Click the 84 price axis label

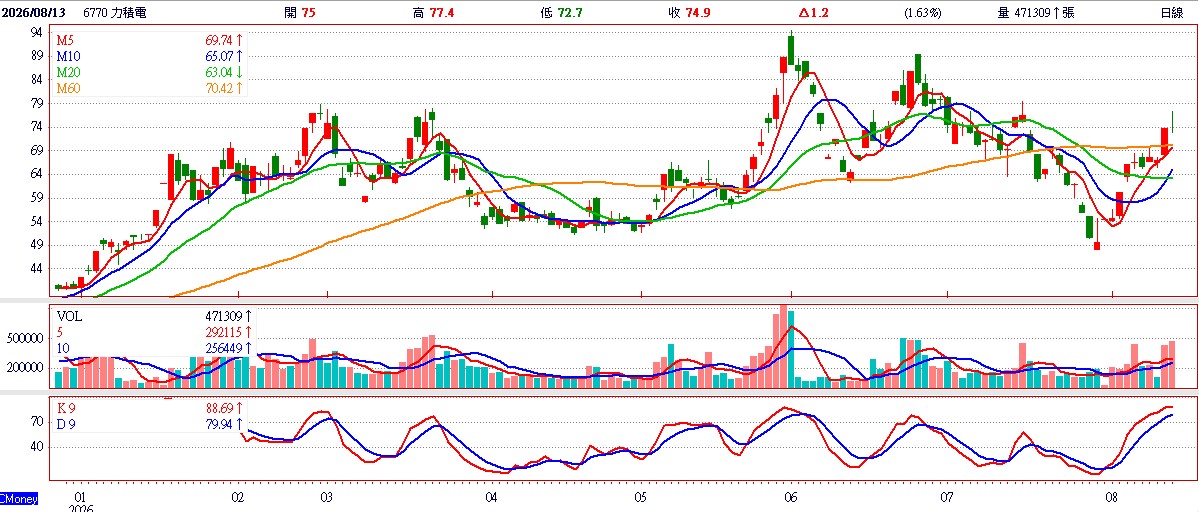pyautogui.click(x=37, y=79)
